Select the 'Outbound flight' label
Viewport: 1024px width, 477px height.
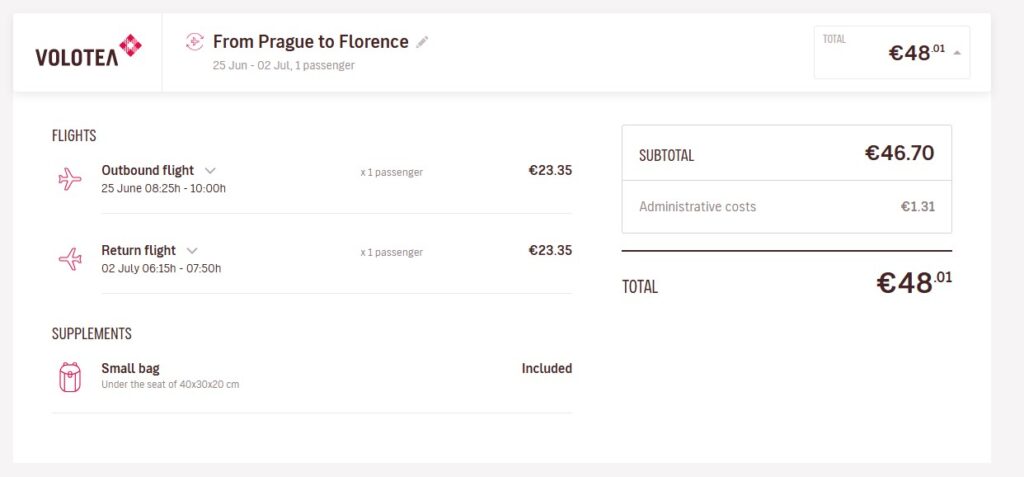(148, 171)
